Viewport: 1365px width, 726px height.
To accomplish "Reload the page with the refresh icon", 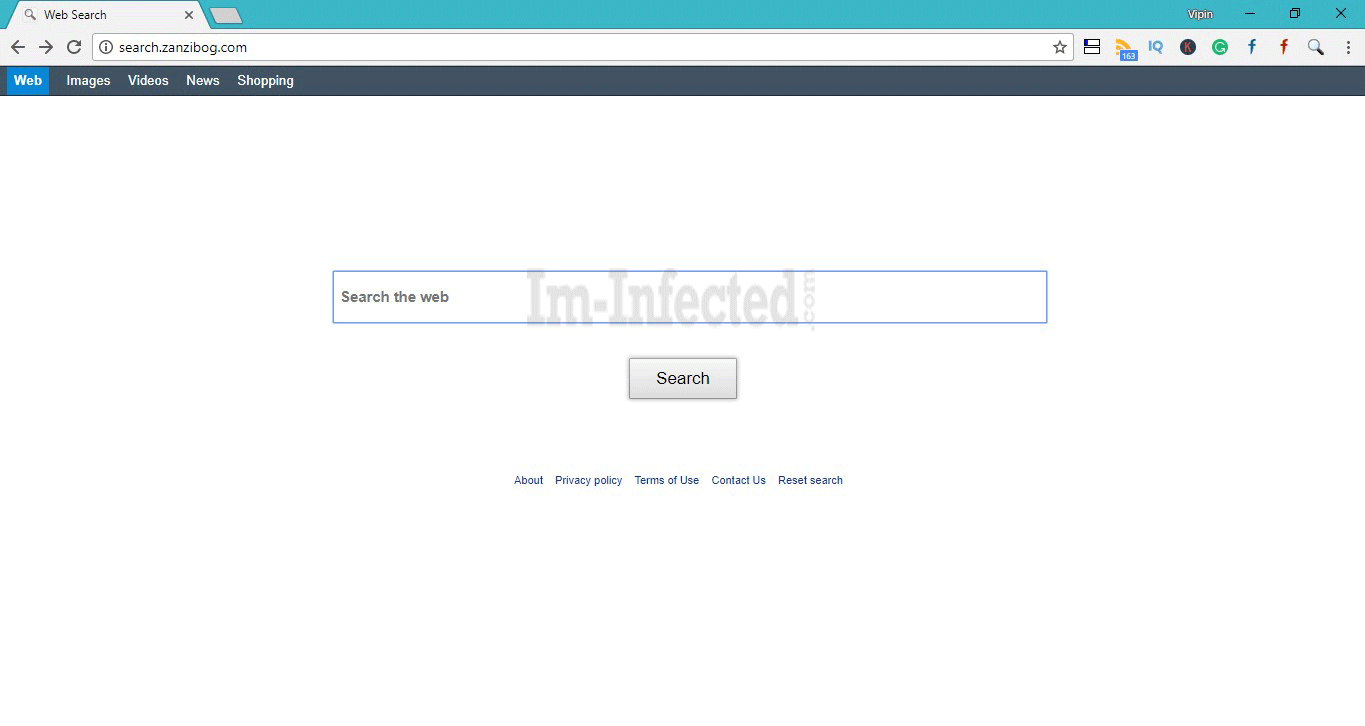I will pos(74,46).
